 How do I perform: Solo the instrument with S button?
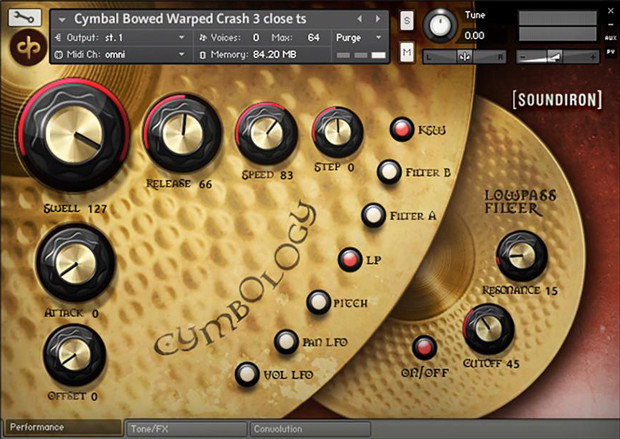[407, 21]
